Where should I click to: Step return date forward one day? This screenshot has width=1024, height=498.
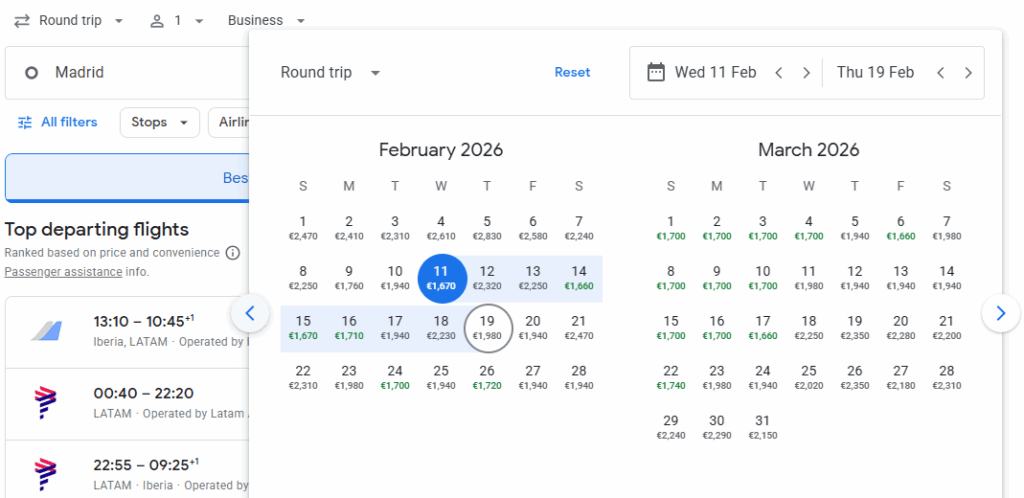[967, 73]
